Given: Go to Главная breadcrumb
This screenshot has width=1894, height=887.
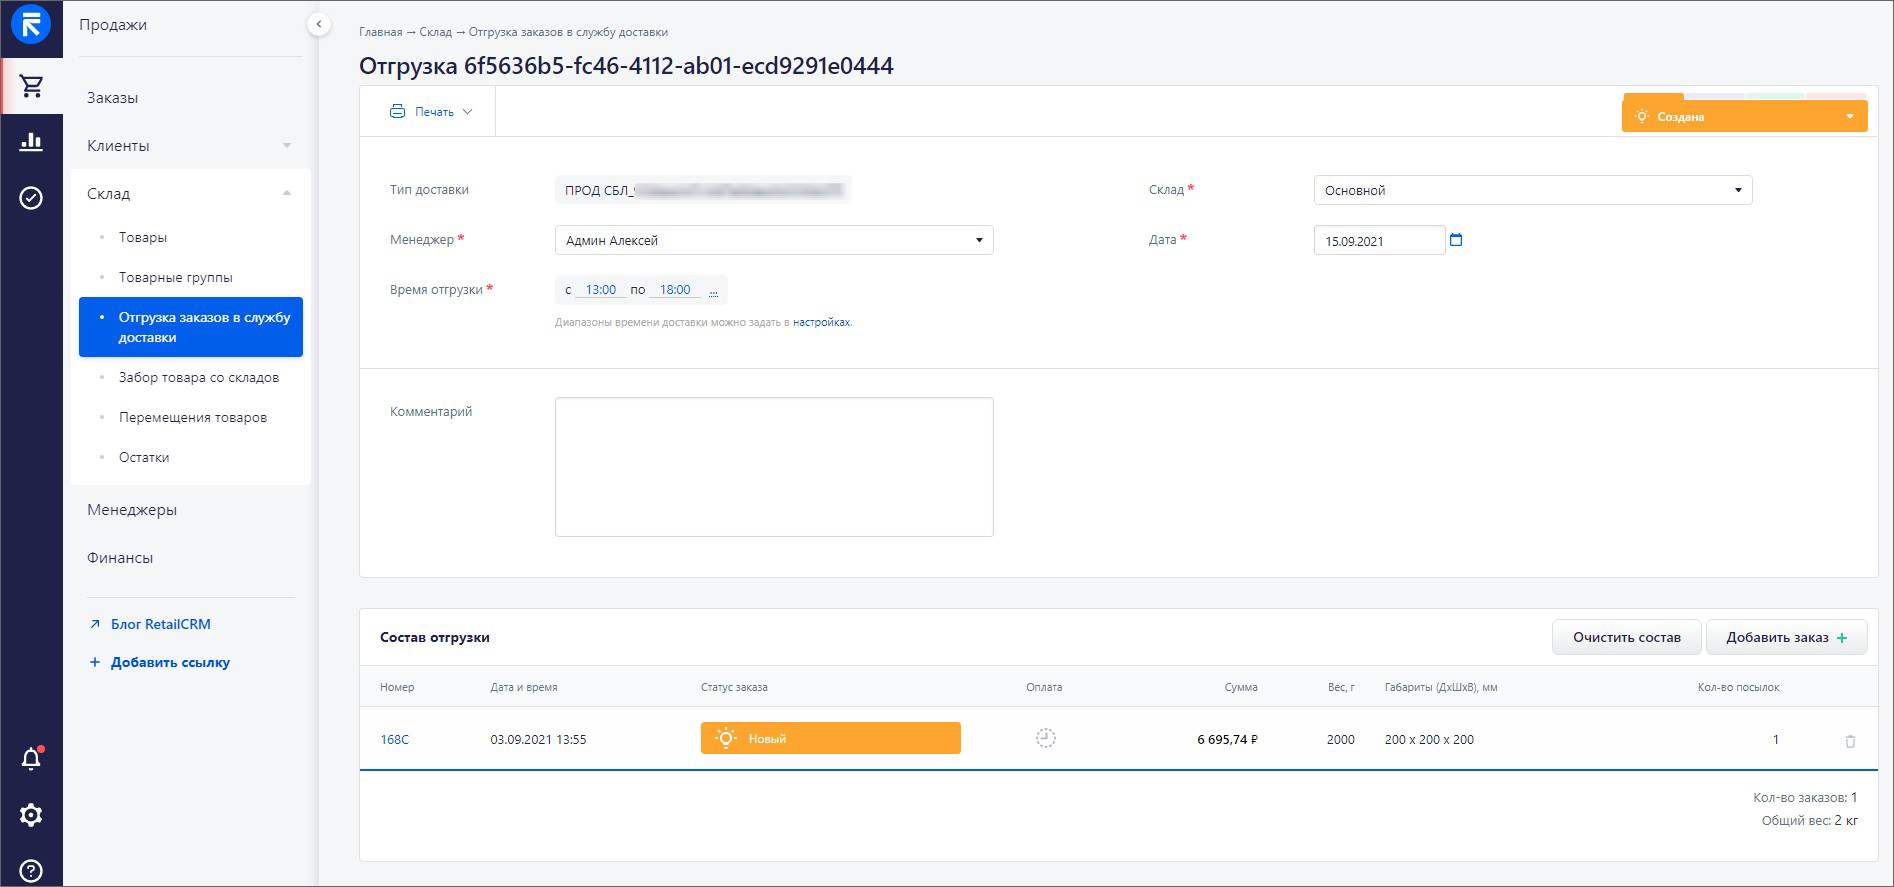Looking at the screenshot, I should (x=381, y=32).
